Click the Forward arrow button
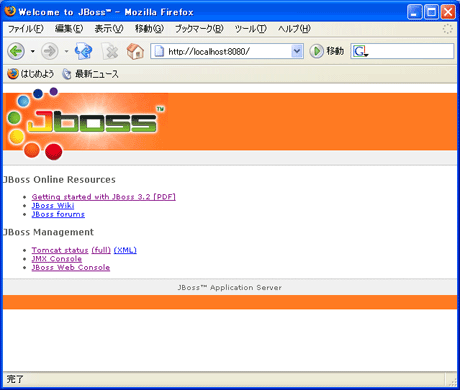 click(49, 51)
